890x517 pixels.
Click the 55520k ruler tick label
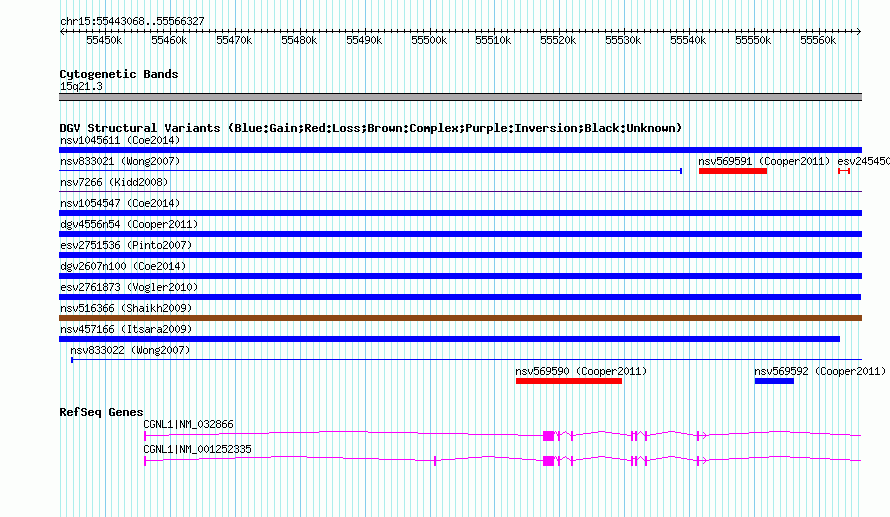tap(558, 40)
